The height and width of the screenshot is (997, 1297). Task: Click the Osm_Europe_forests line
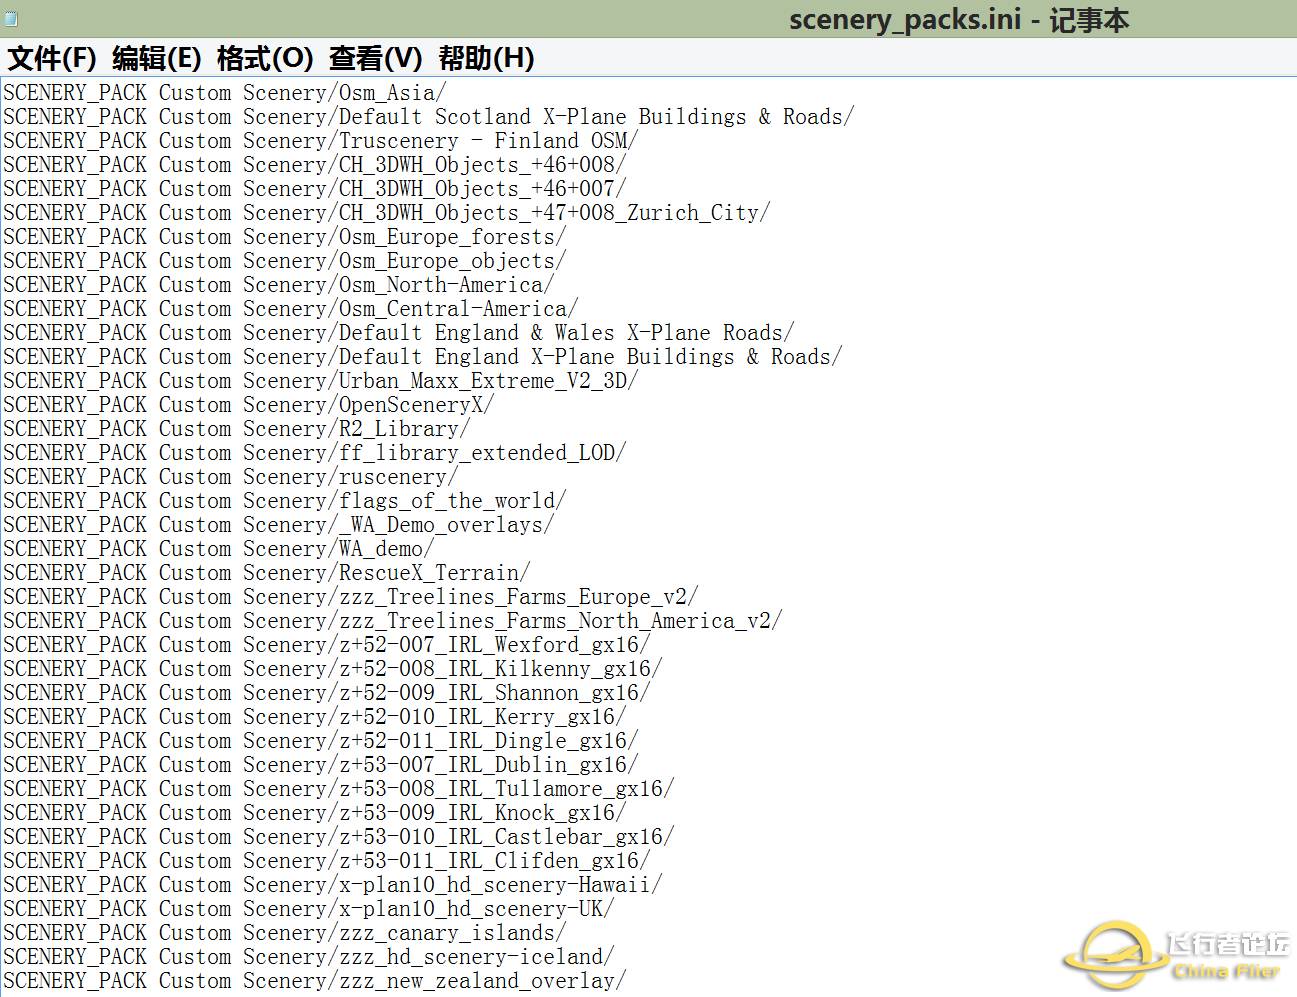point(284,237)
